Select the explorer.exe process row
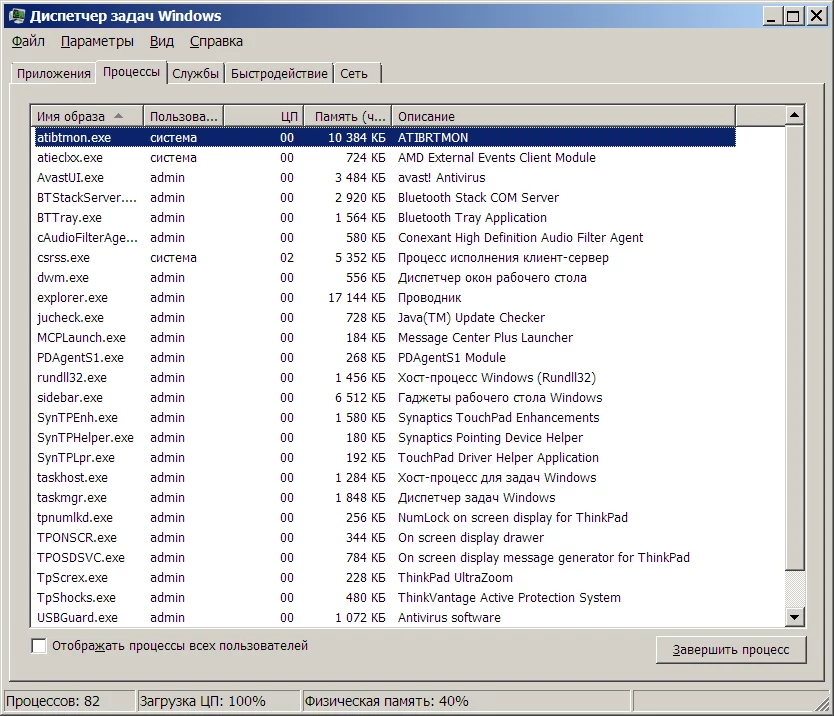Screen dimensions: 834x716 pos(72,298)
